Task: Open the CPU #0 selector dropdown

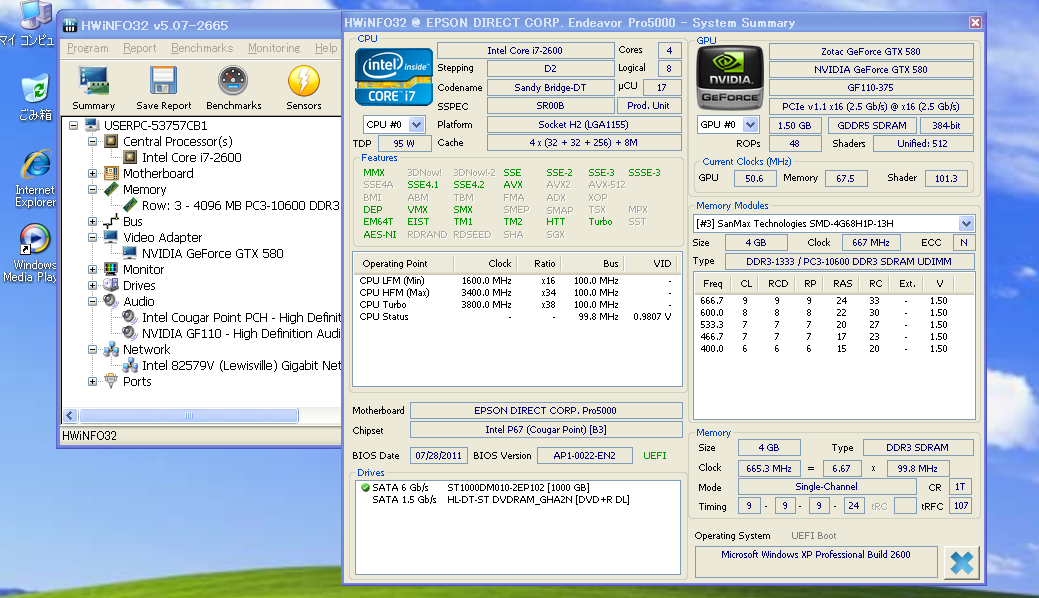Action: pyautogui.click(x=416, y=125)
